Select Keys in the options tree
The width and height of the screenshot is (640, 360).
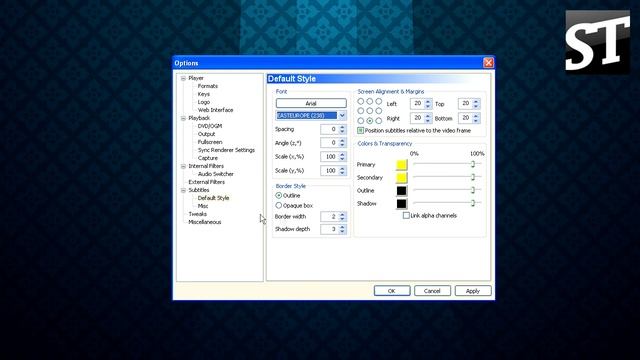[204, 94]
